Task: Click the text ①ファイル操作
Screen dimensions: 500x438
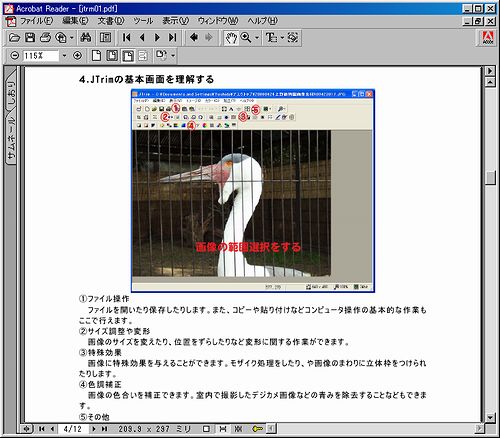Action: click(x=104, y=299)
